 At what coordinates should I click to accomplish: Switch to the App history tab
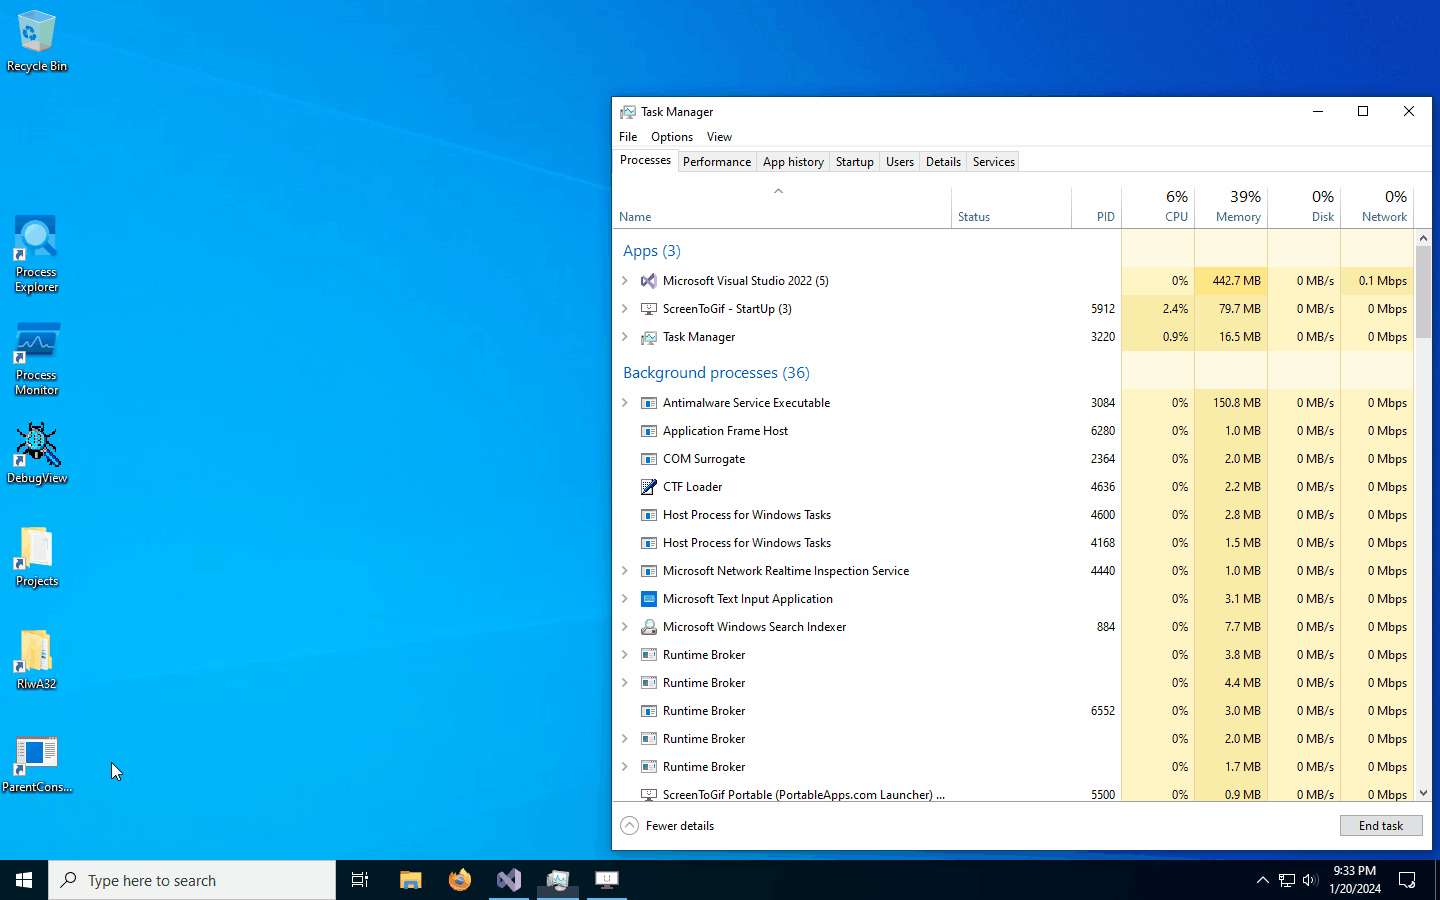point(793,162)
